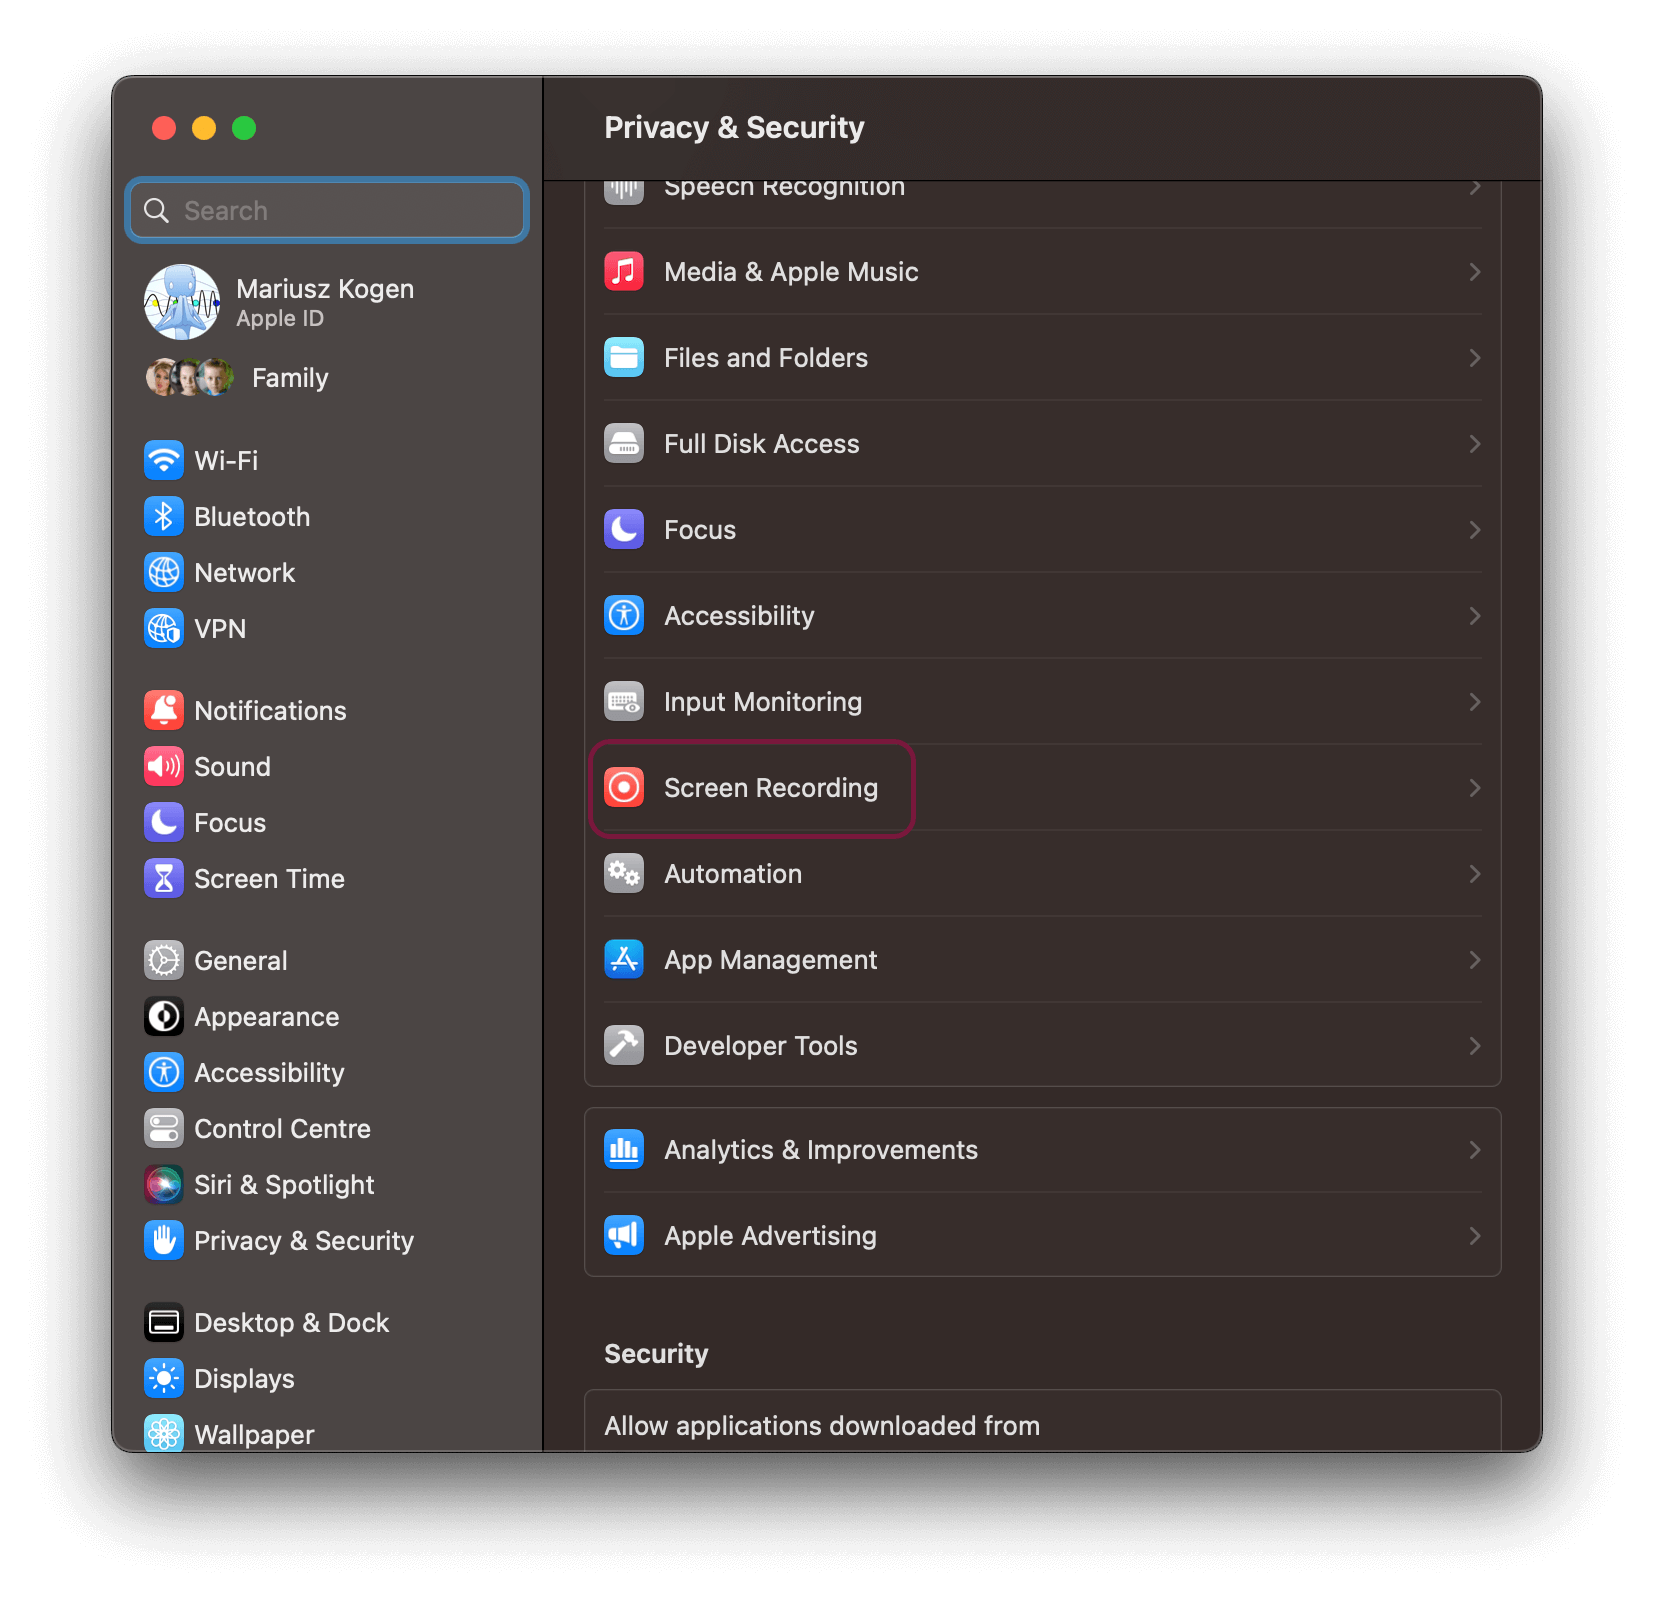The image size is (1654, 1600).
Task: Expand Analytics & Improvements chevron
Action: tap(1474, 1150)
